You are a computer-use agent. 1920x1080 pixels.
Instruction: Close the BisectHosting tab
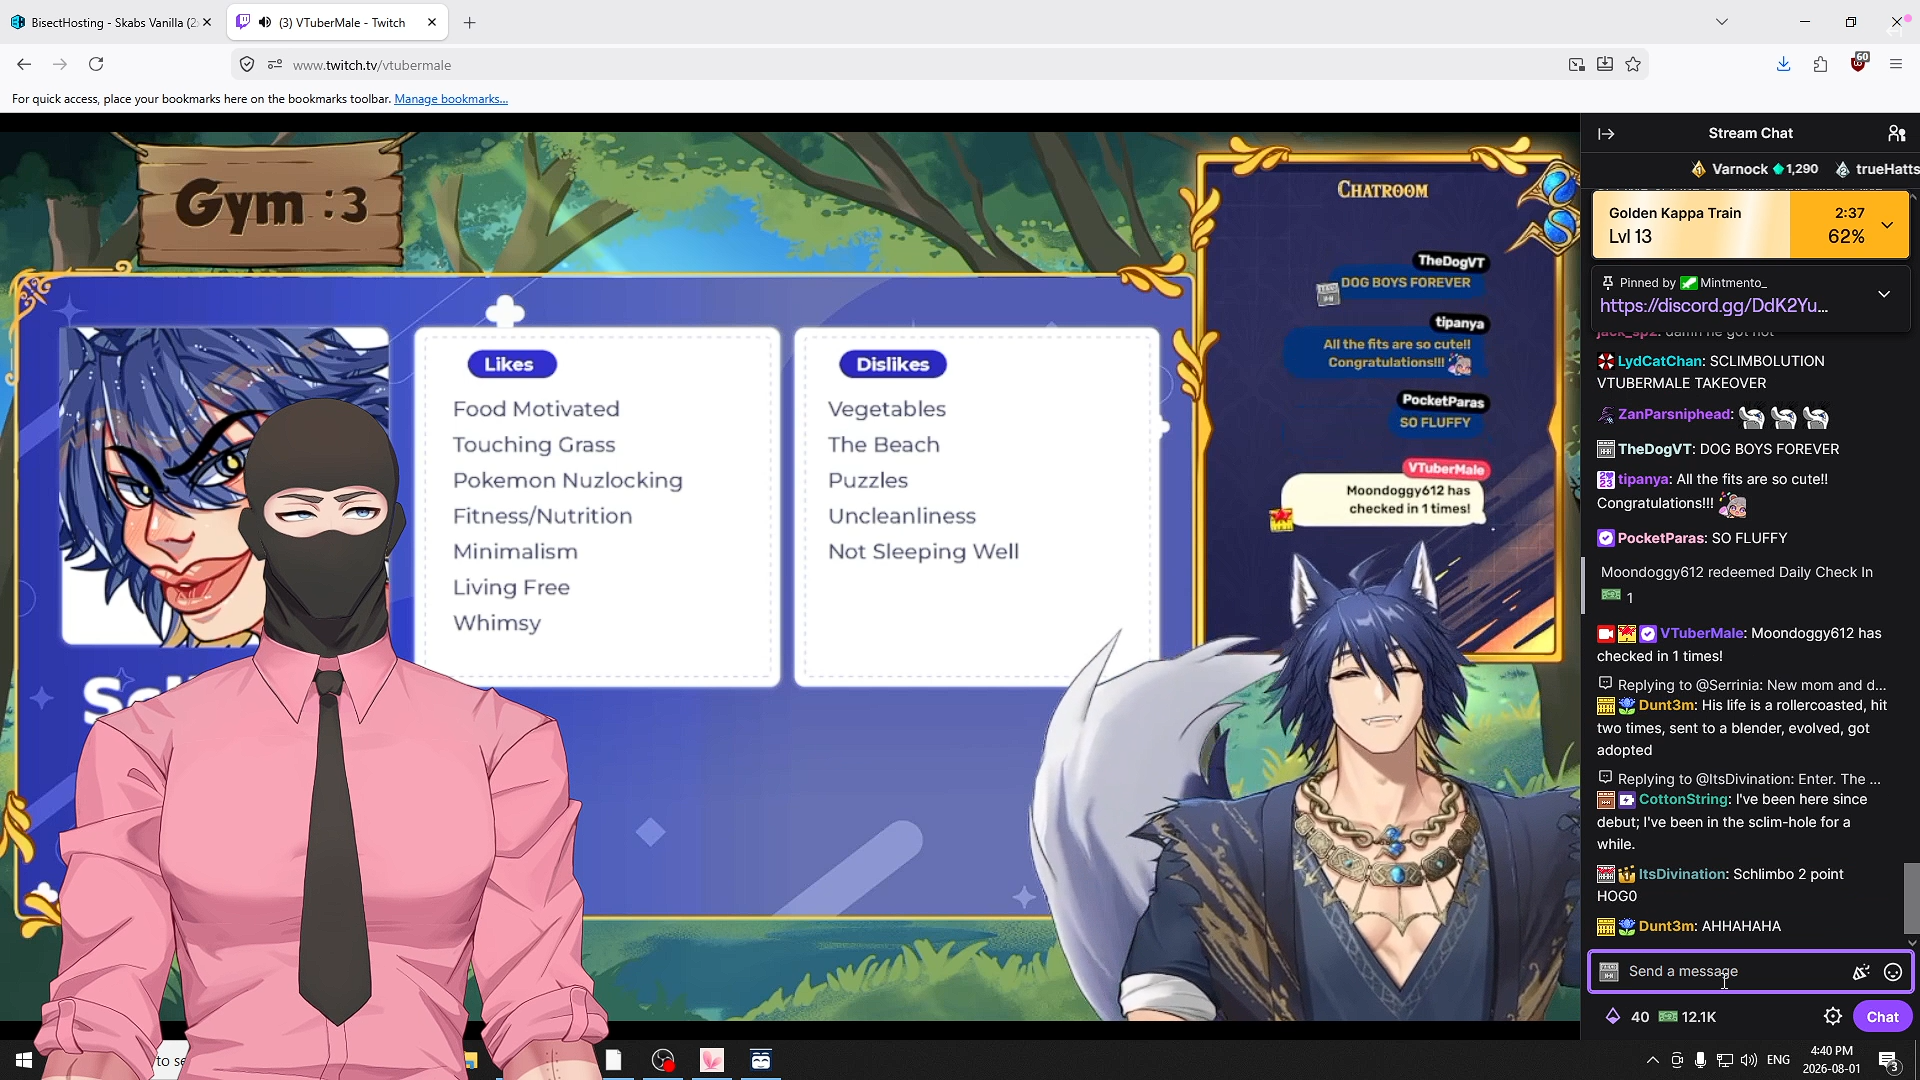pos(207,22)
